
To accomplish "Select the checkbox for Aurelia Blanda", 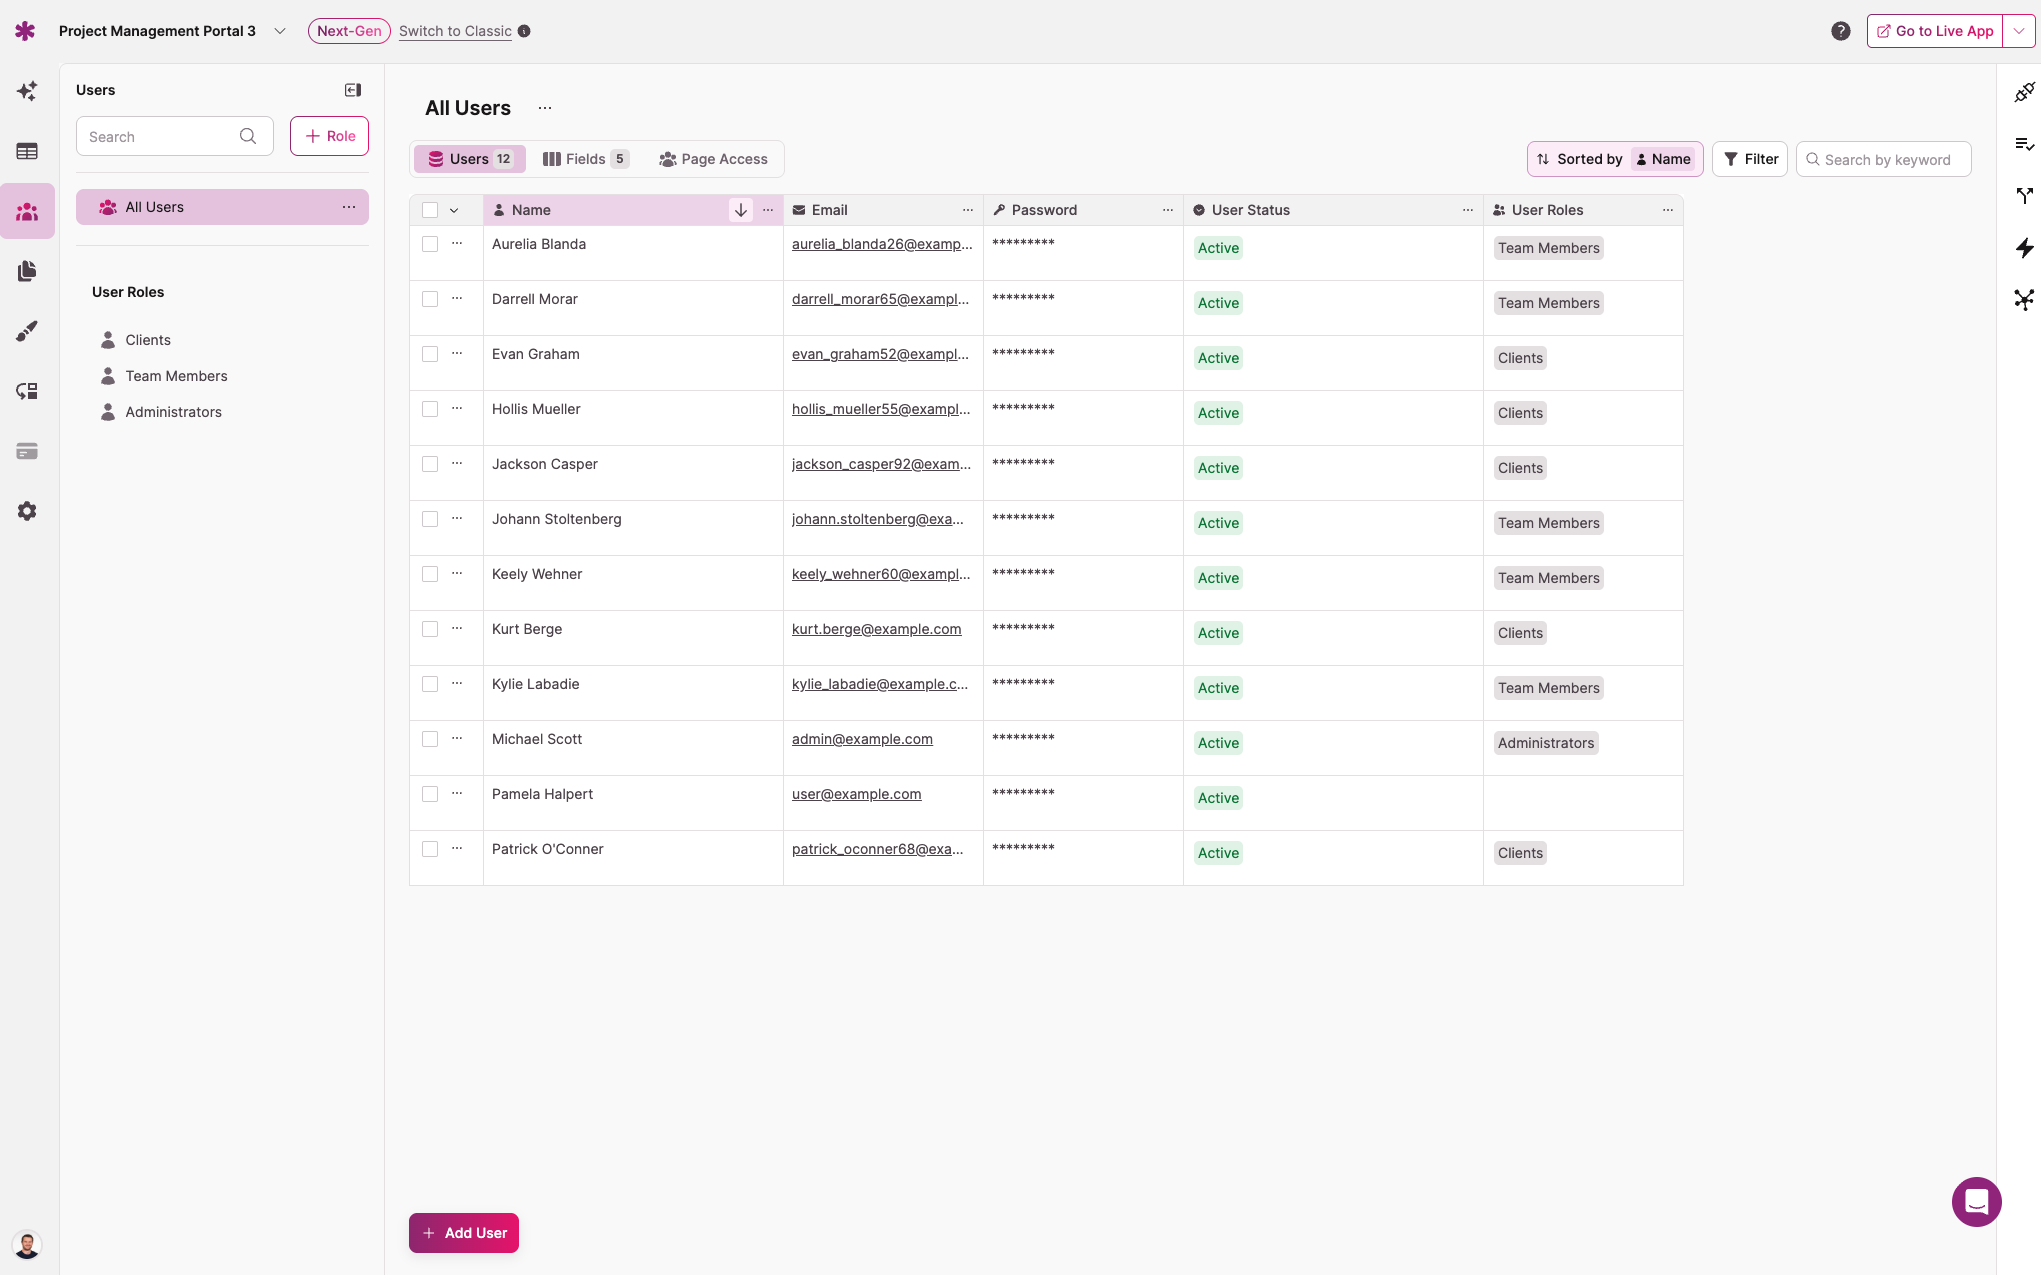I will tap(430, 244).
